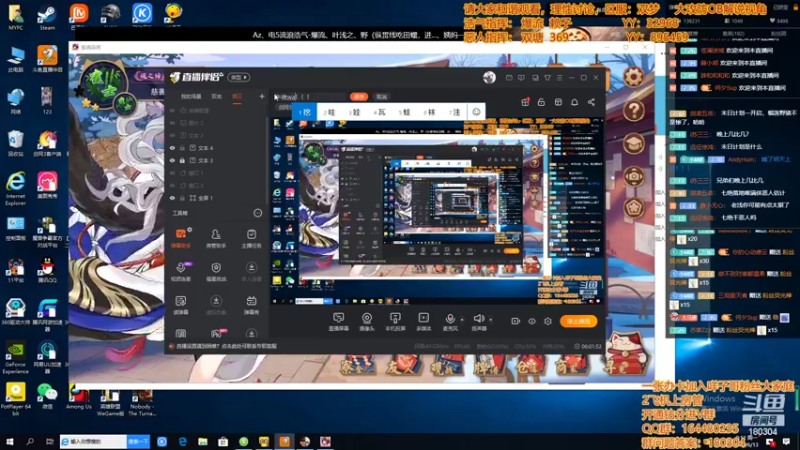Viewport: 800px width, 450px height.
Task: Add a 多媒体 multimedia source
Action: (x=423, y=321)
